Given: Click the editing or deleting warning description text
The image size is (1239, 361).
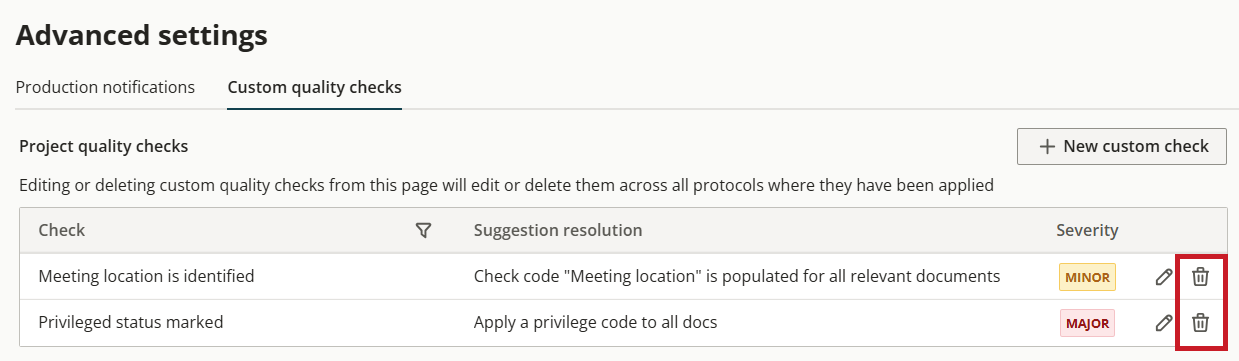Looking at the screenshot, I should 506,185.
